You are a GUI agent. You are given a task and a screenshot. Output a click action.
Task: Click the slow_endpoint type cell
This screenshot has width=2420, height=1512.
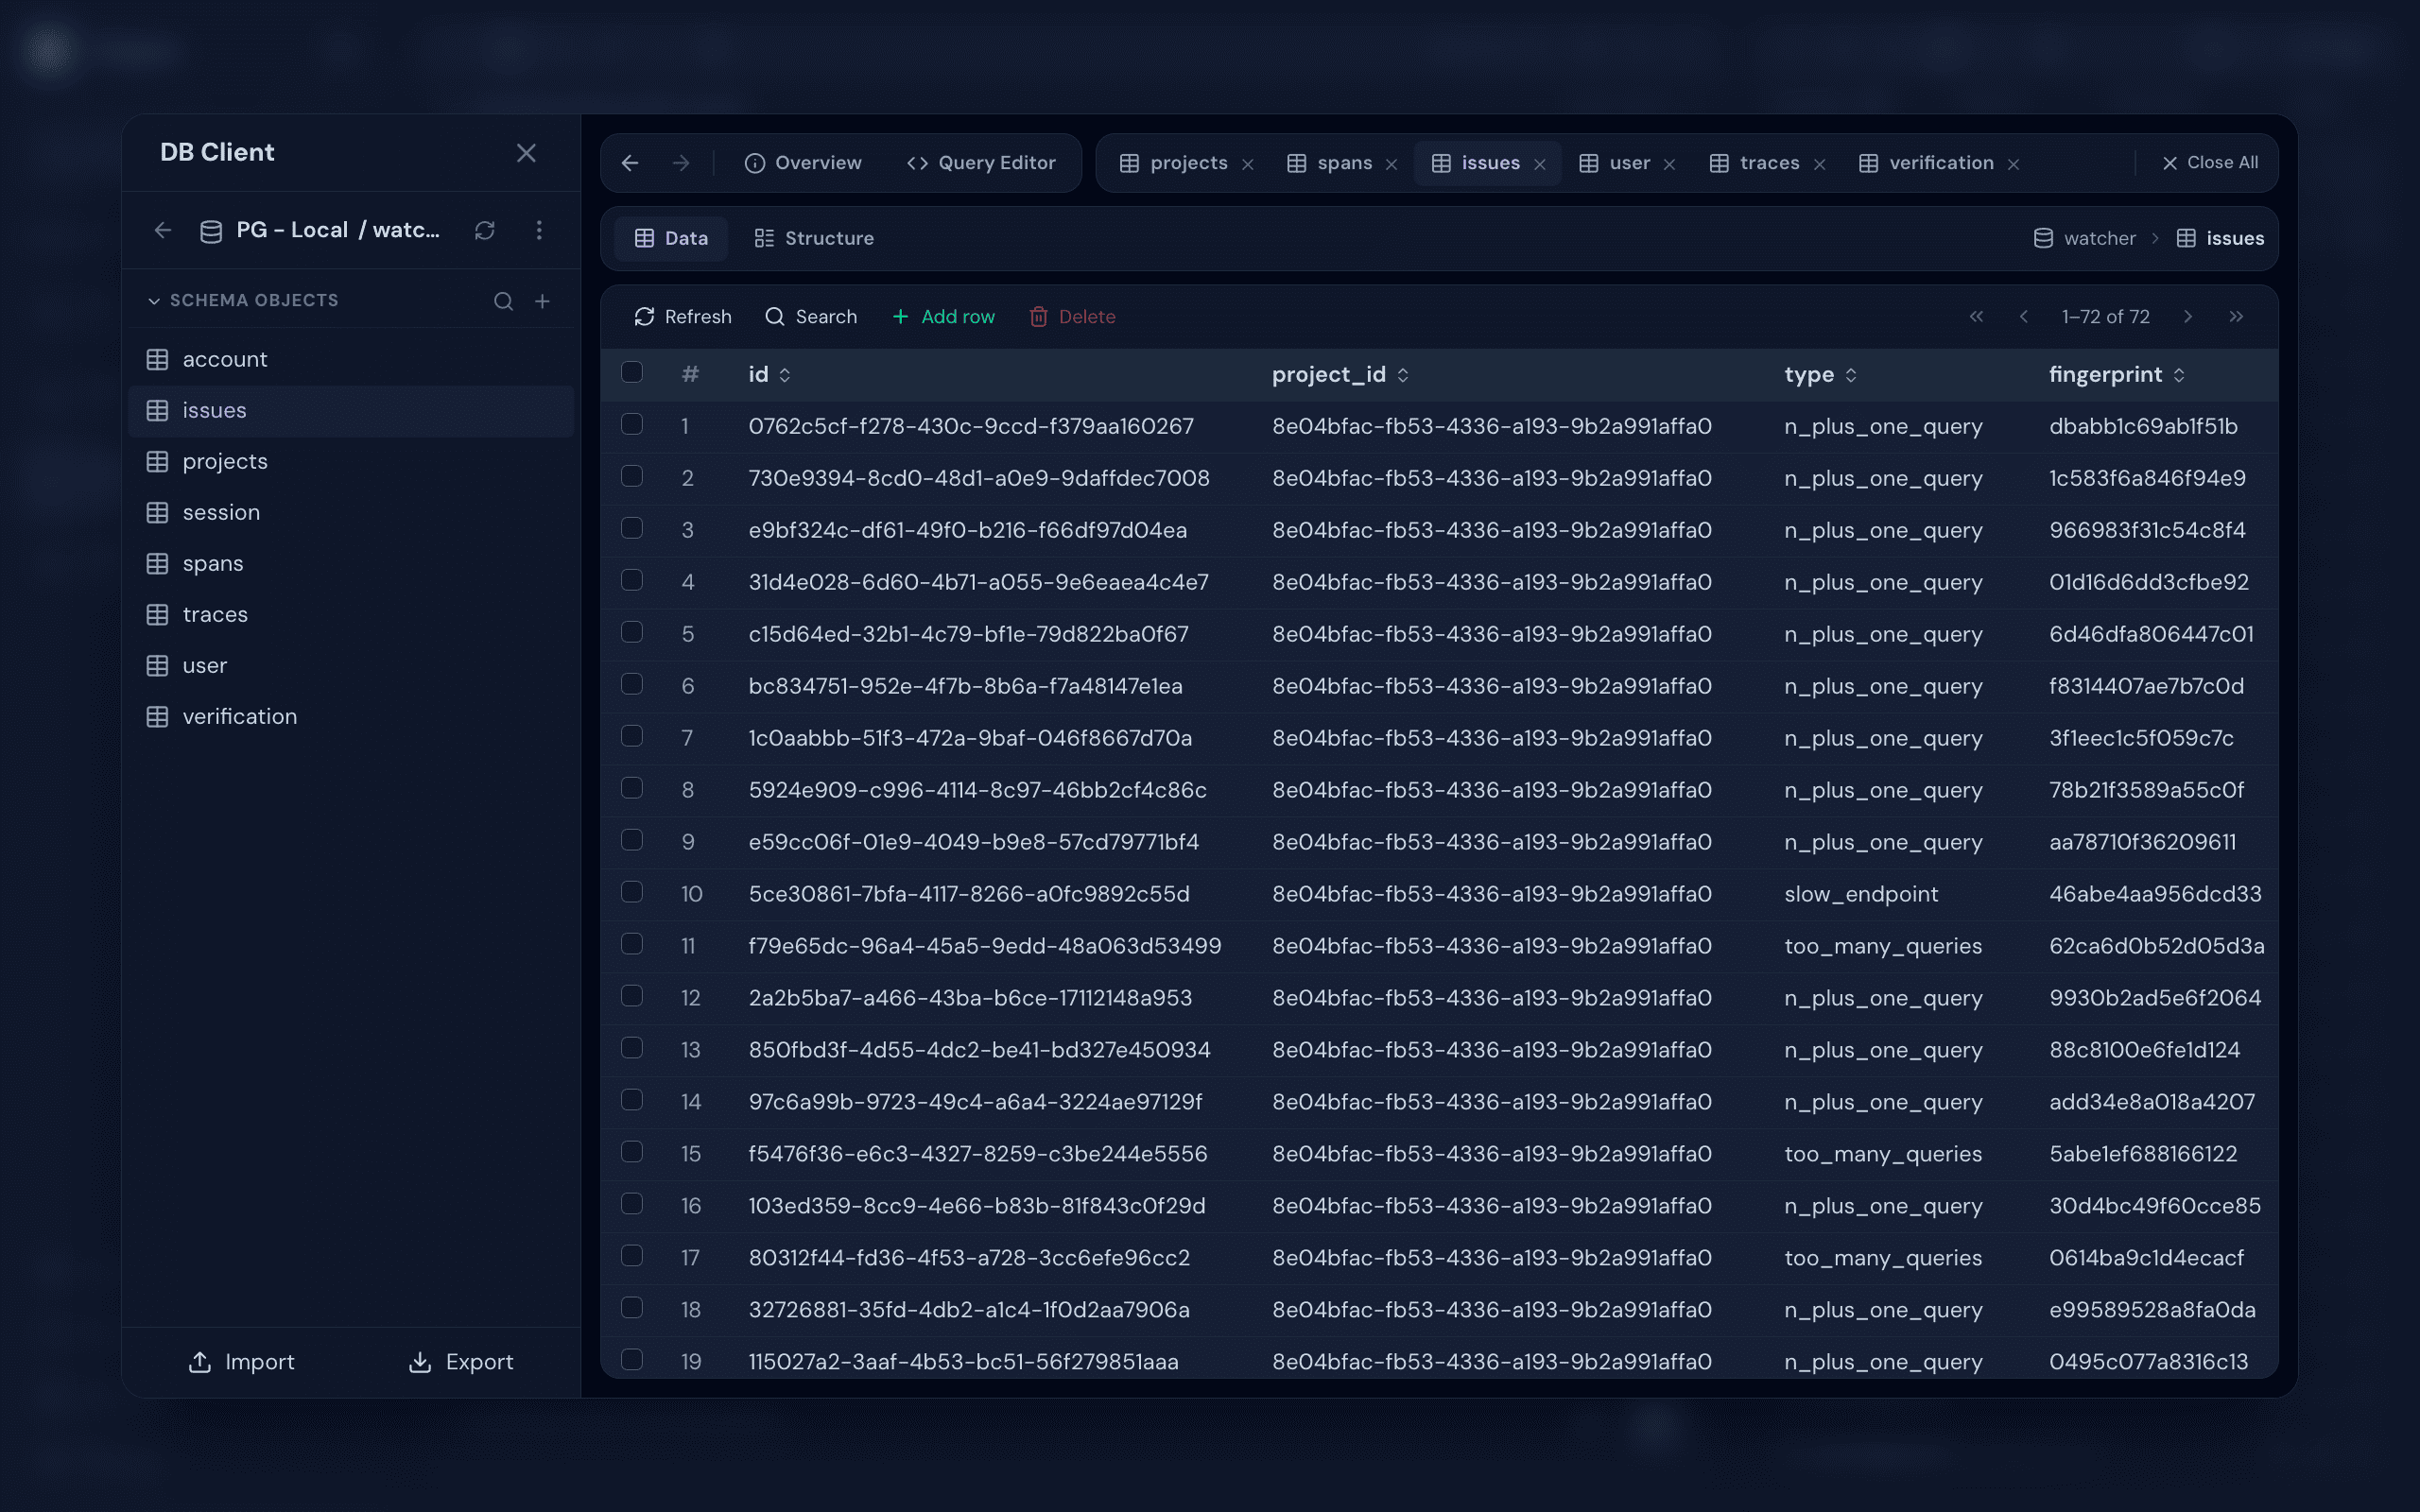(x=1861, y=894)
